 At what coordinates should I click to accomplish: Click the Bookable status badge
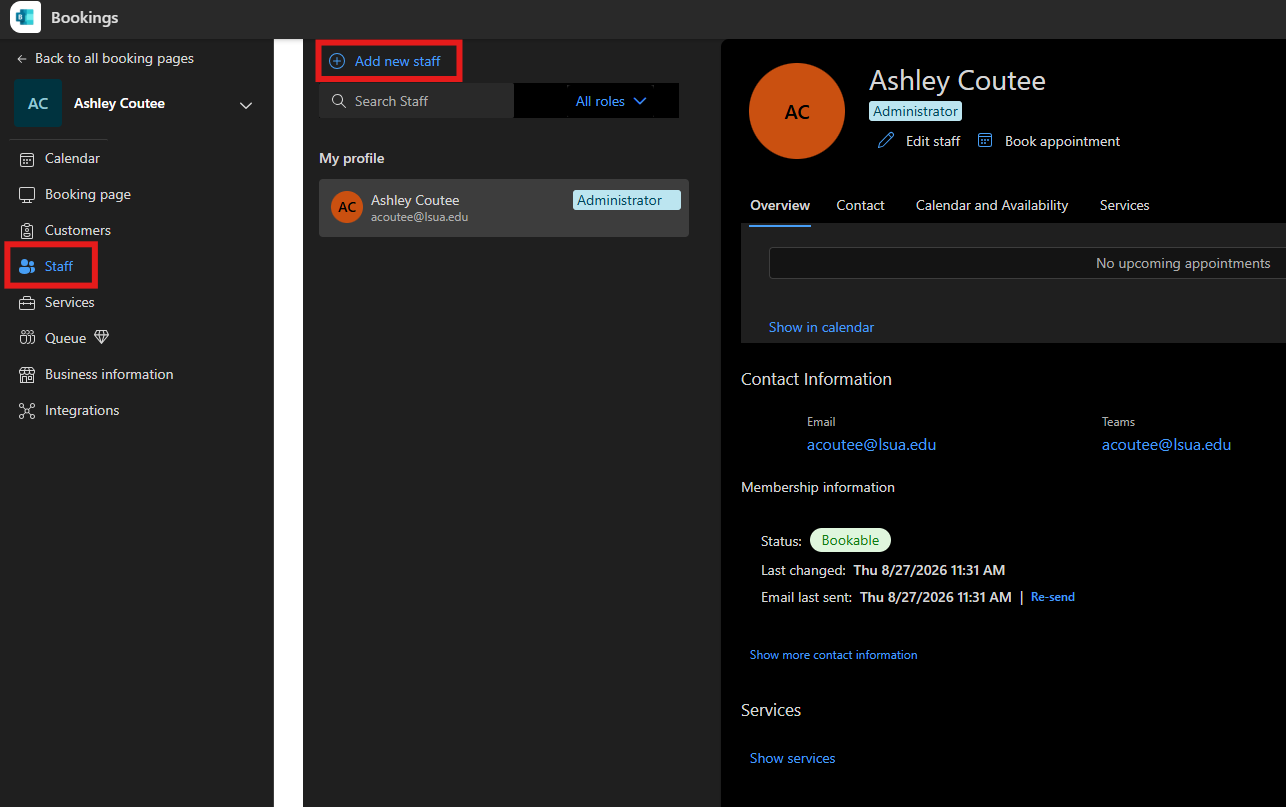click(850, 540)
